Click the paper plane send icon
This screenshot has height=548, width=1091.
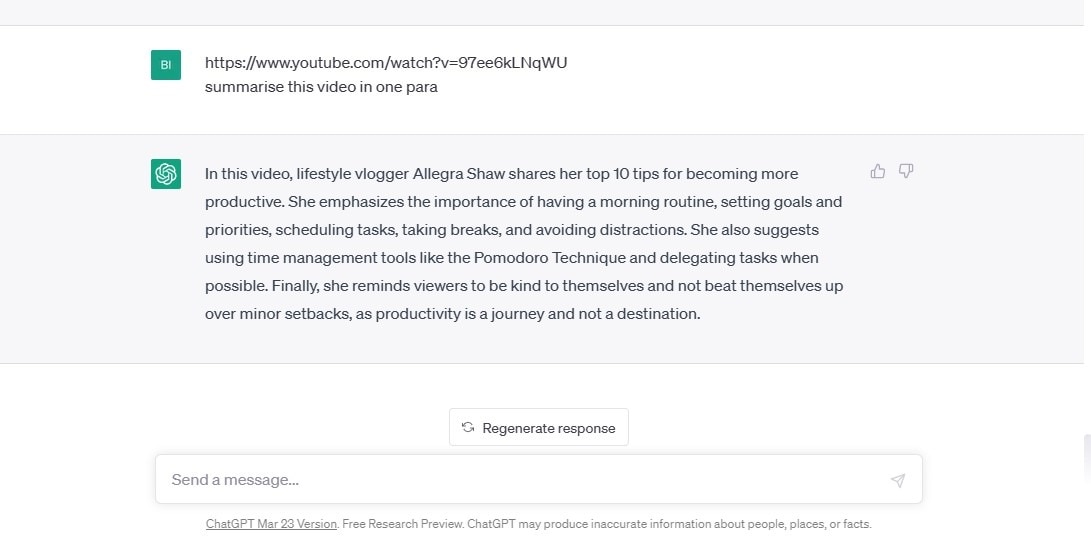[897, 480]
